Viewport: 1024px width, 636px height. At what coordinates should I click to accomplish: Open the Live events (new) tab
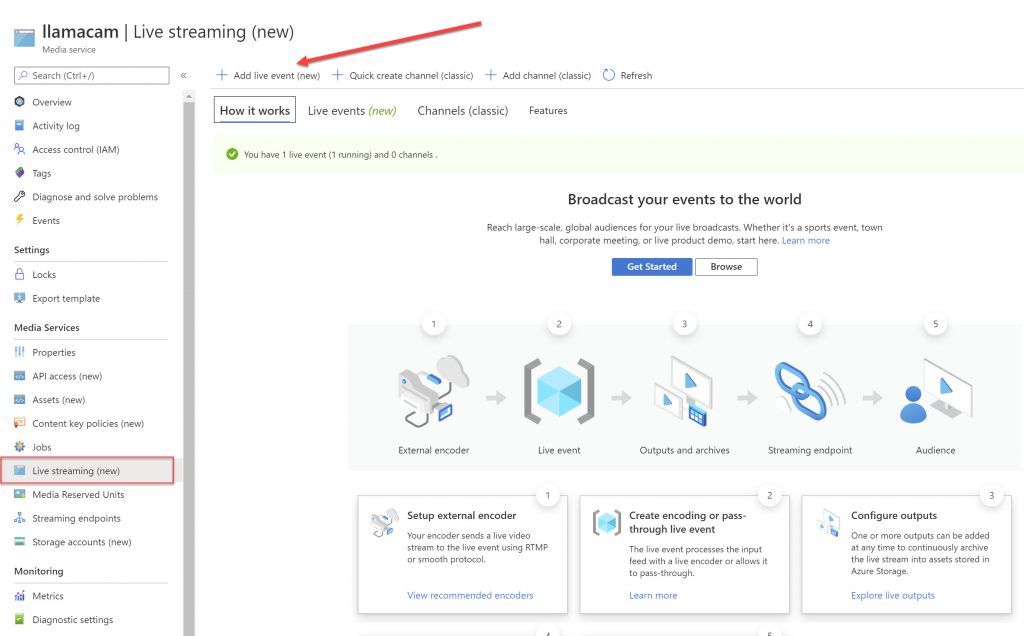352,111
